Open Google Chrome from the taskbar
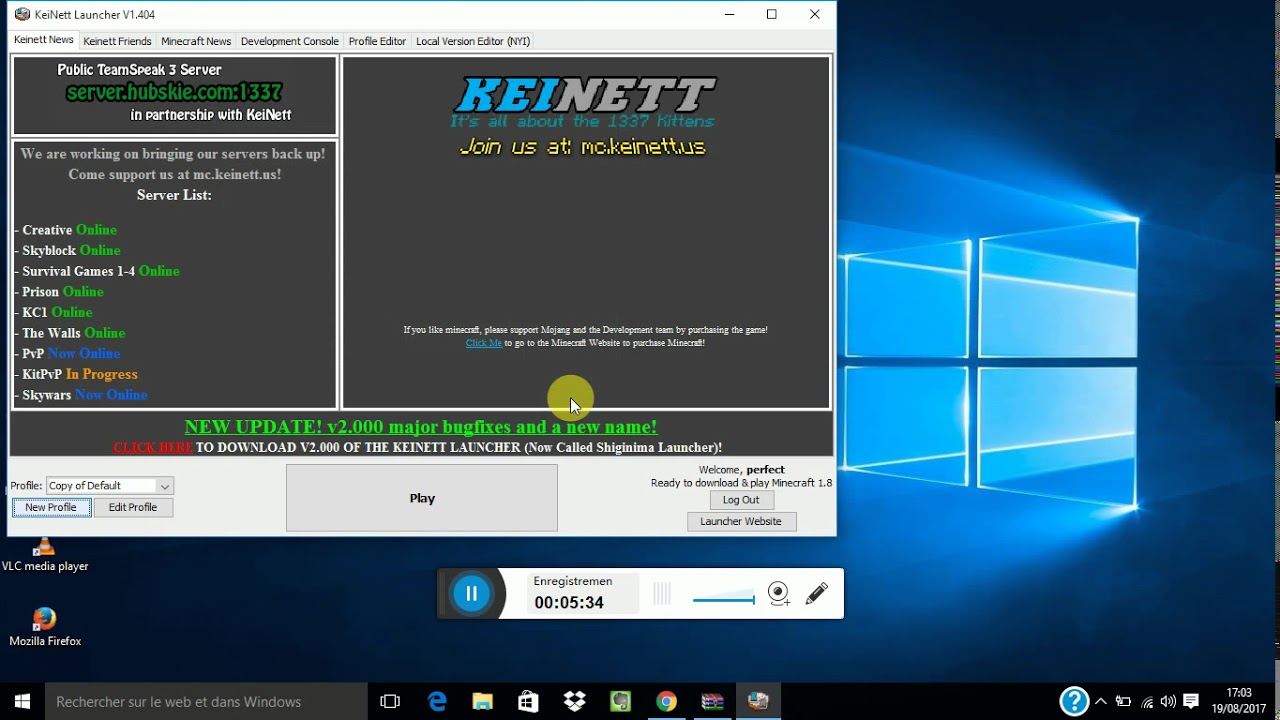Viewport: 1280px width, 720px height. 666,702
